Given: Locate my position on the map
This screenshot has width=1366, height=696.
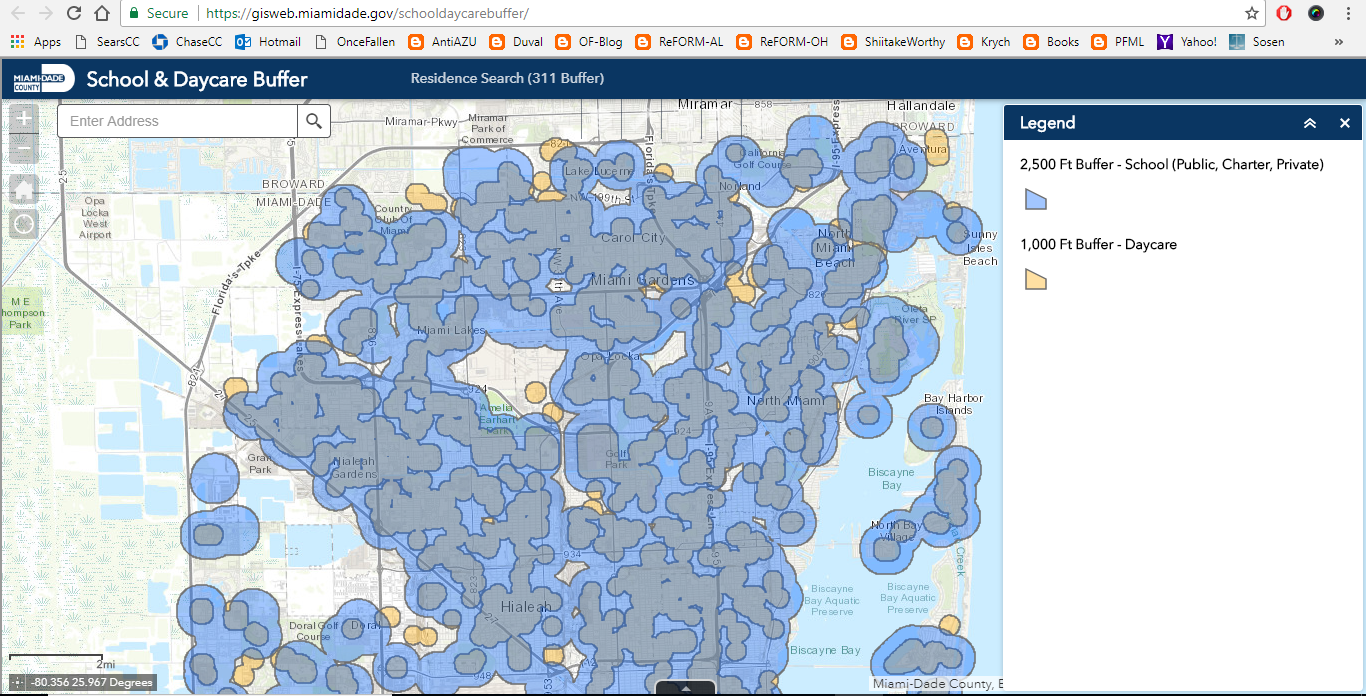Looking at the screenshot, I should (x=24, y=223).
